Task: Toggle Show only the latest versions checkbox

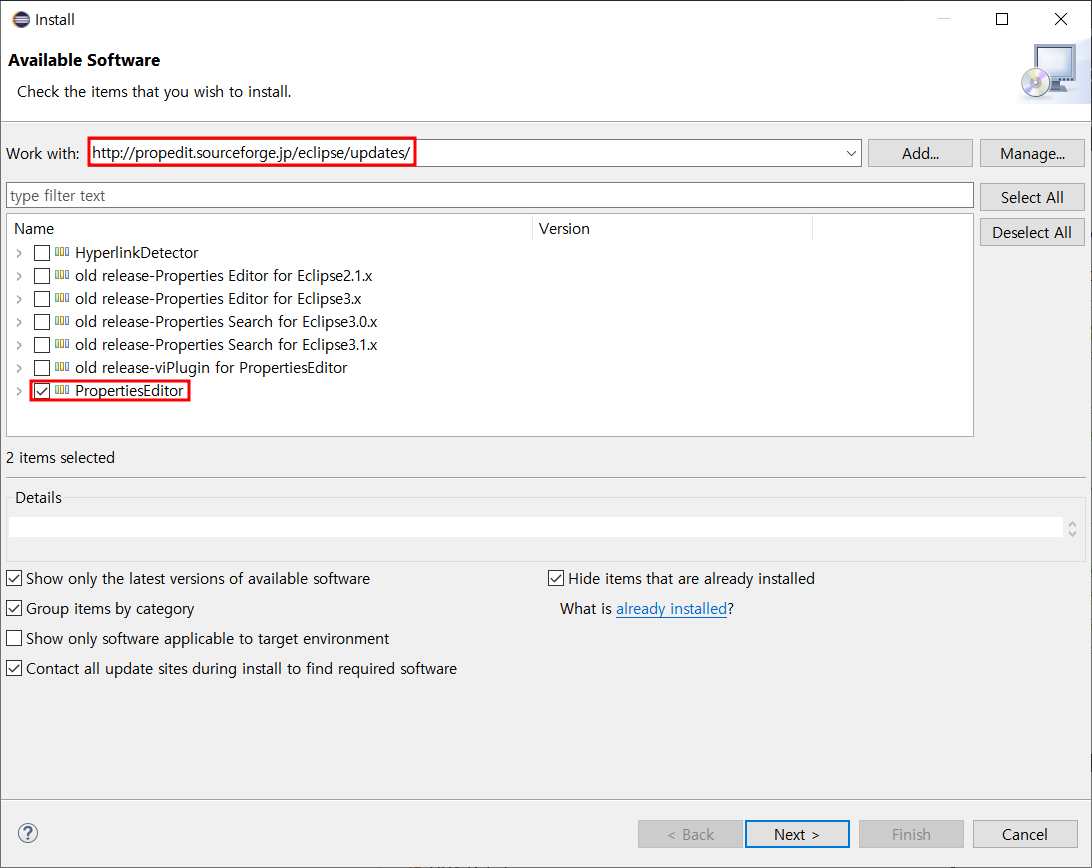Action: point(14,578)
